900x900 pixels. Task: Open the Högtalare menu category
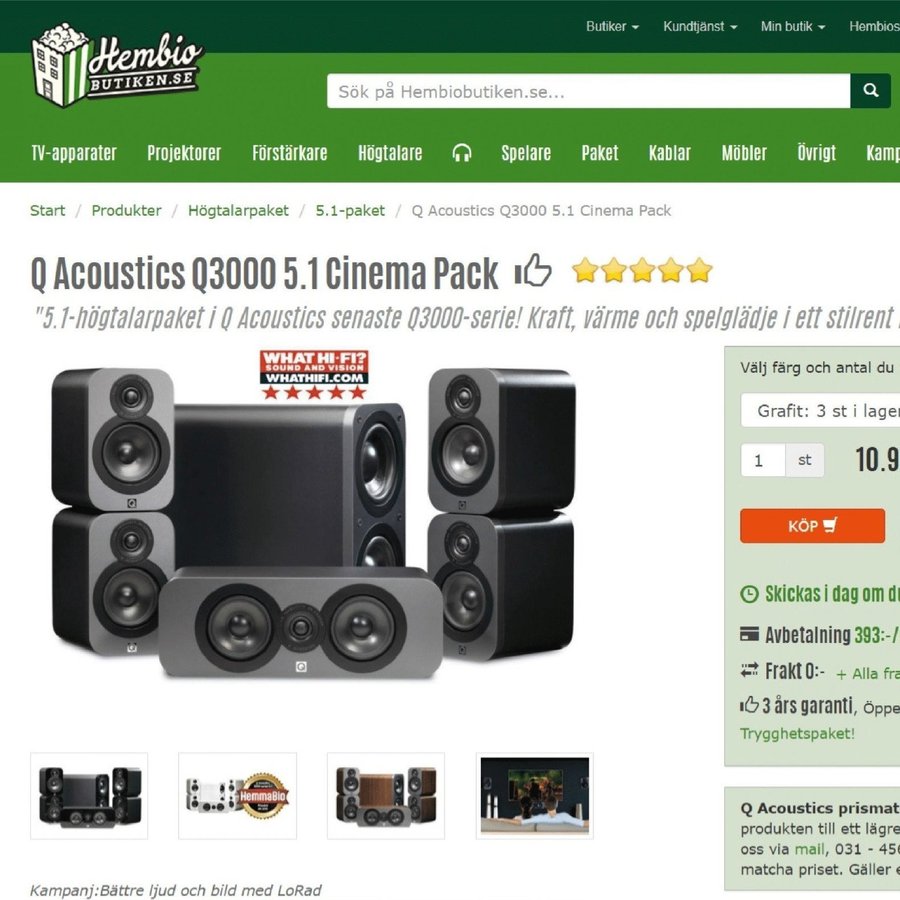pyautogui.click(x=390, y=153)
